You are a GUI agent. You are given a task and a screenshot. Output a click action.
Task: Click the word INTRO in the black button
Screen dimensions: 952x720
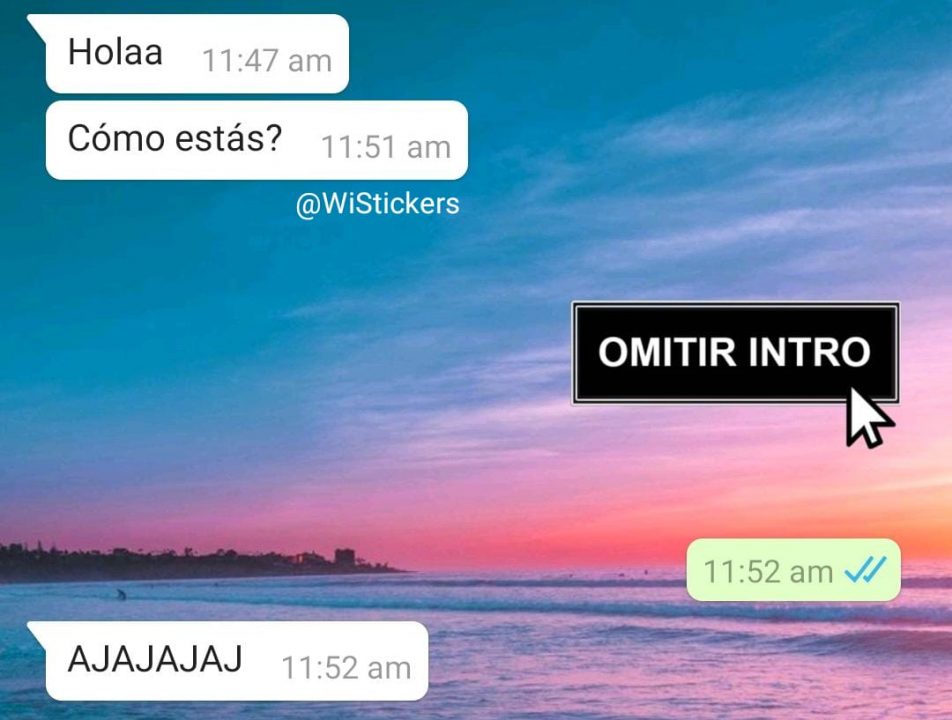(809, 352)
